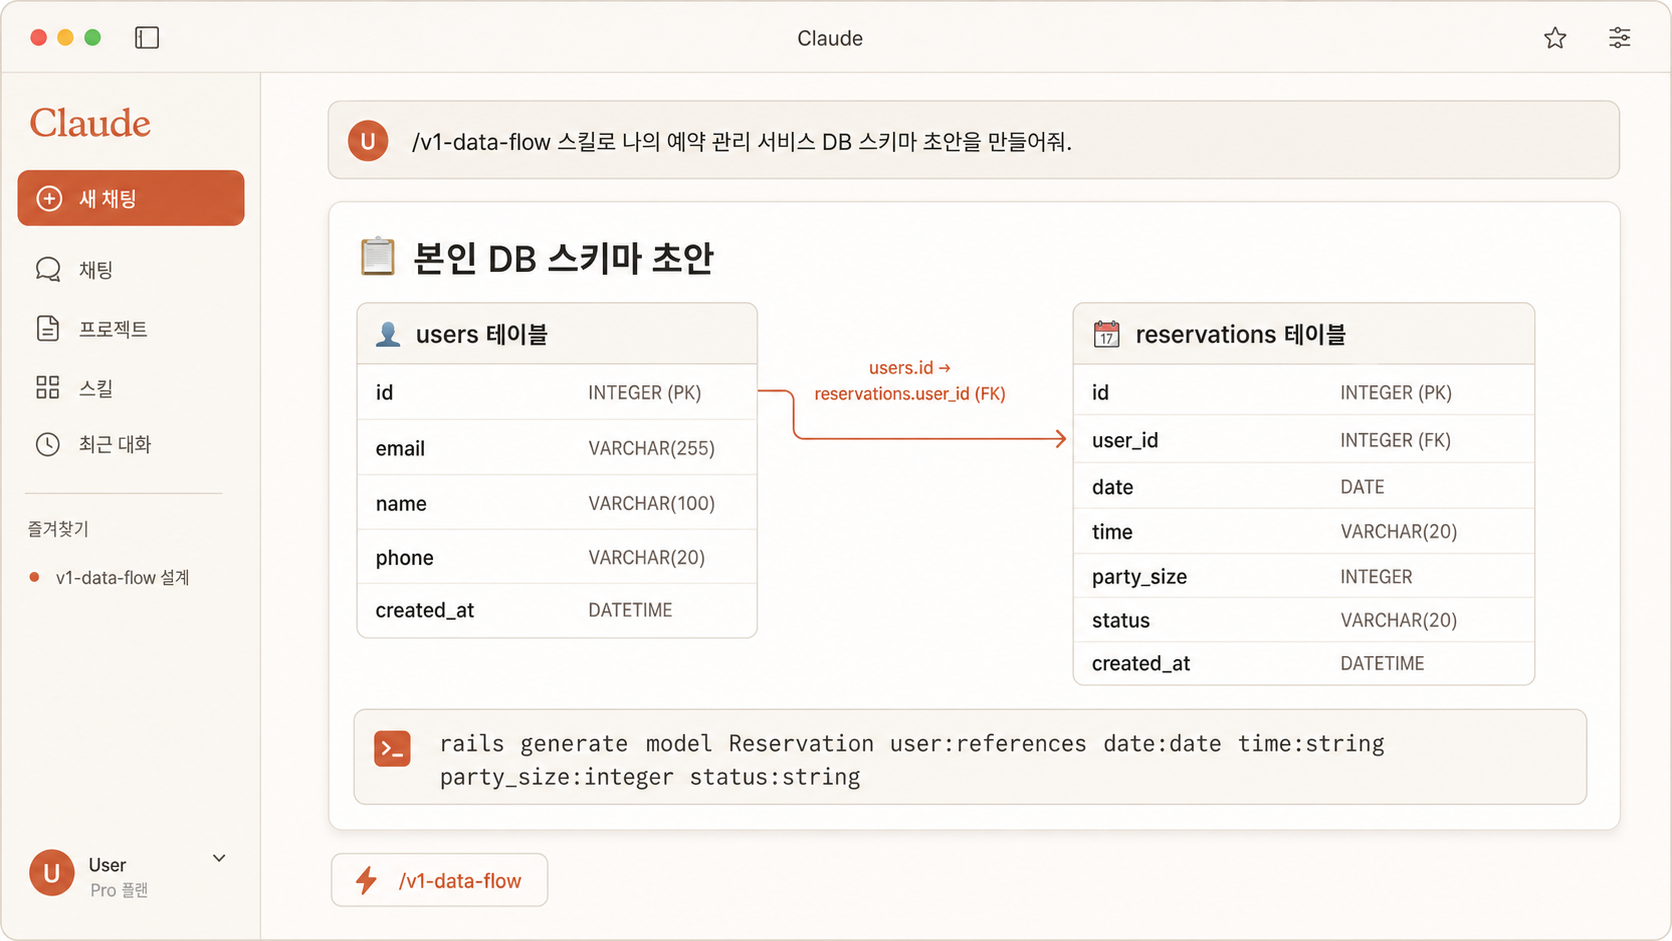
Task: Click created_at in reservations table
Action: (x=1141, y=663)
